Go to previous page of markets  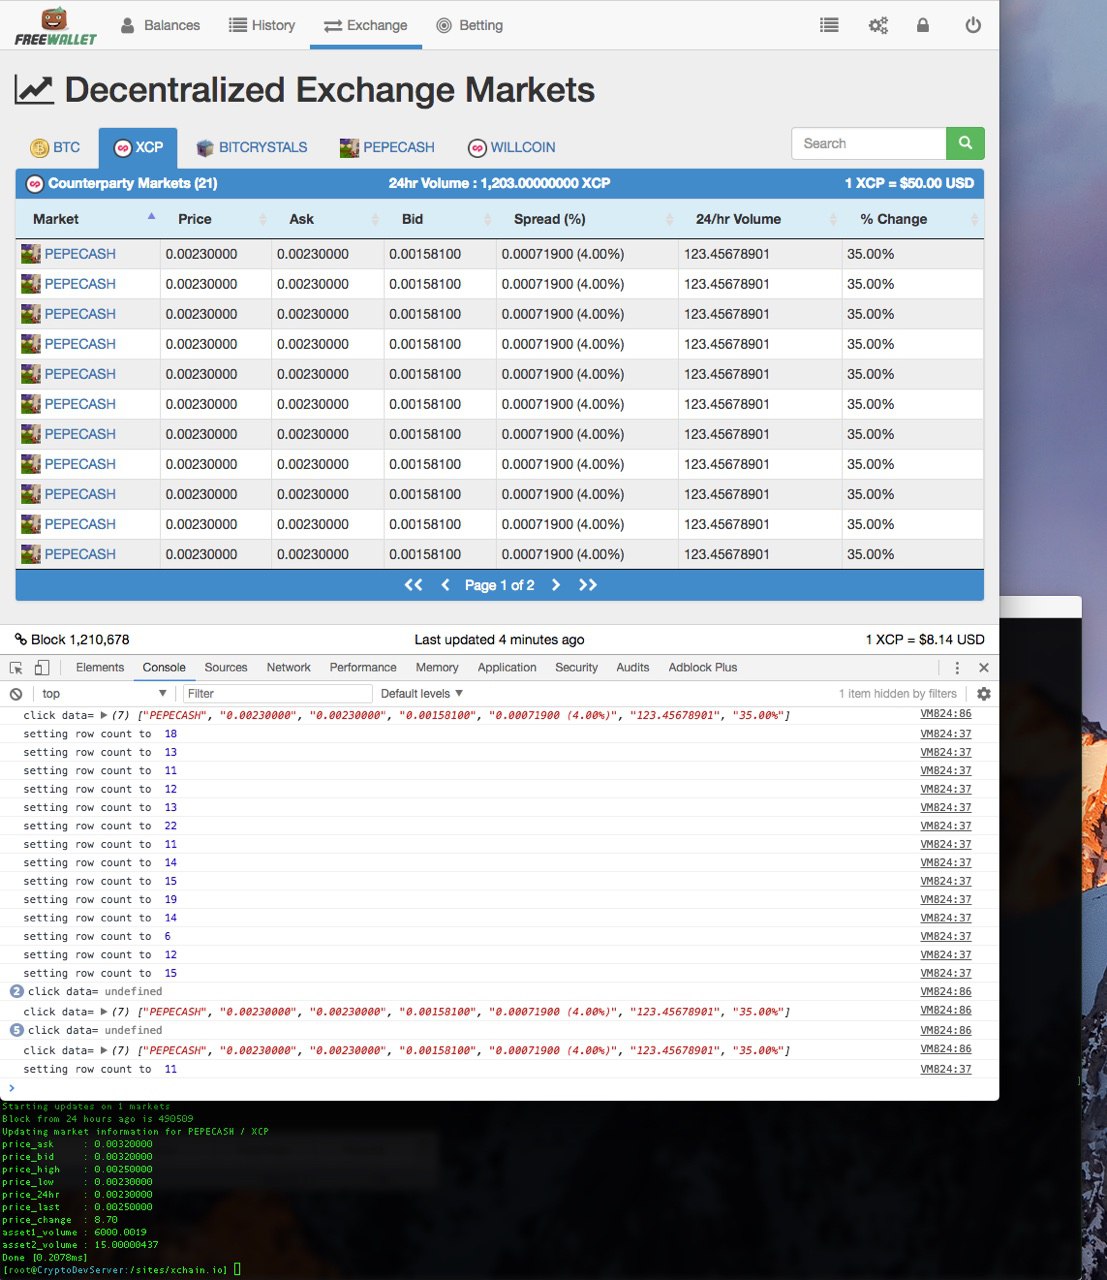click(x=445, y=585)
